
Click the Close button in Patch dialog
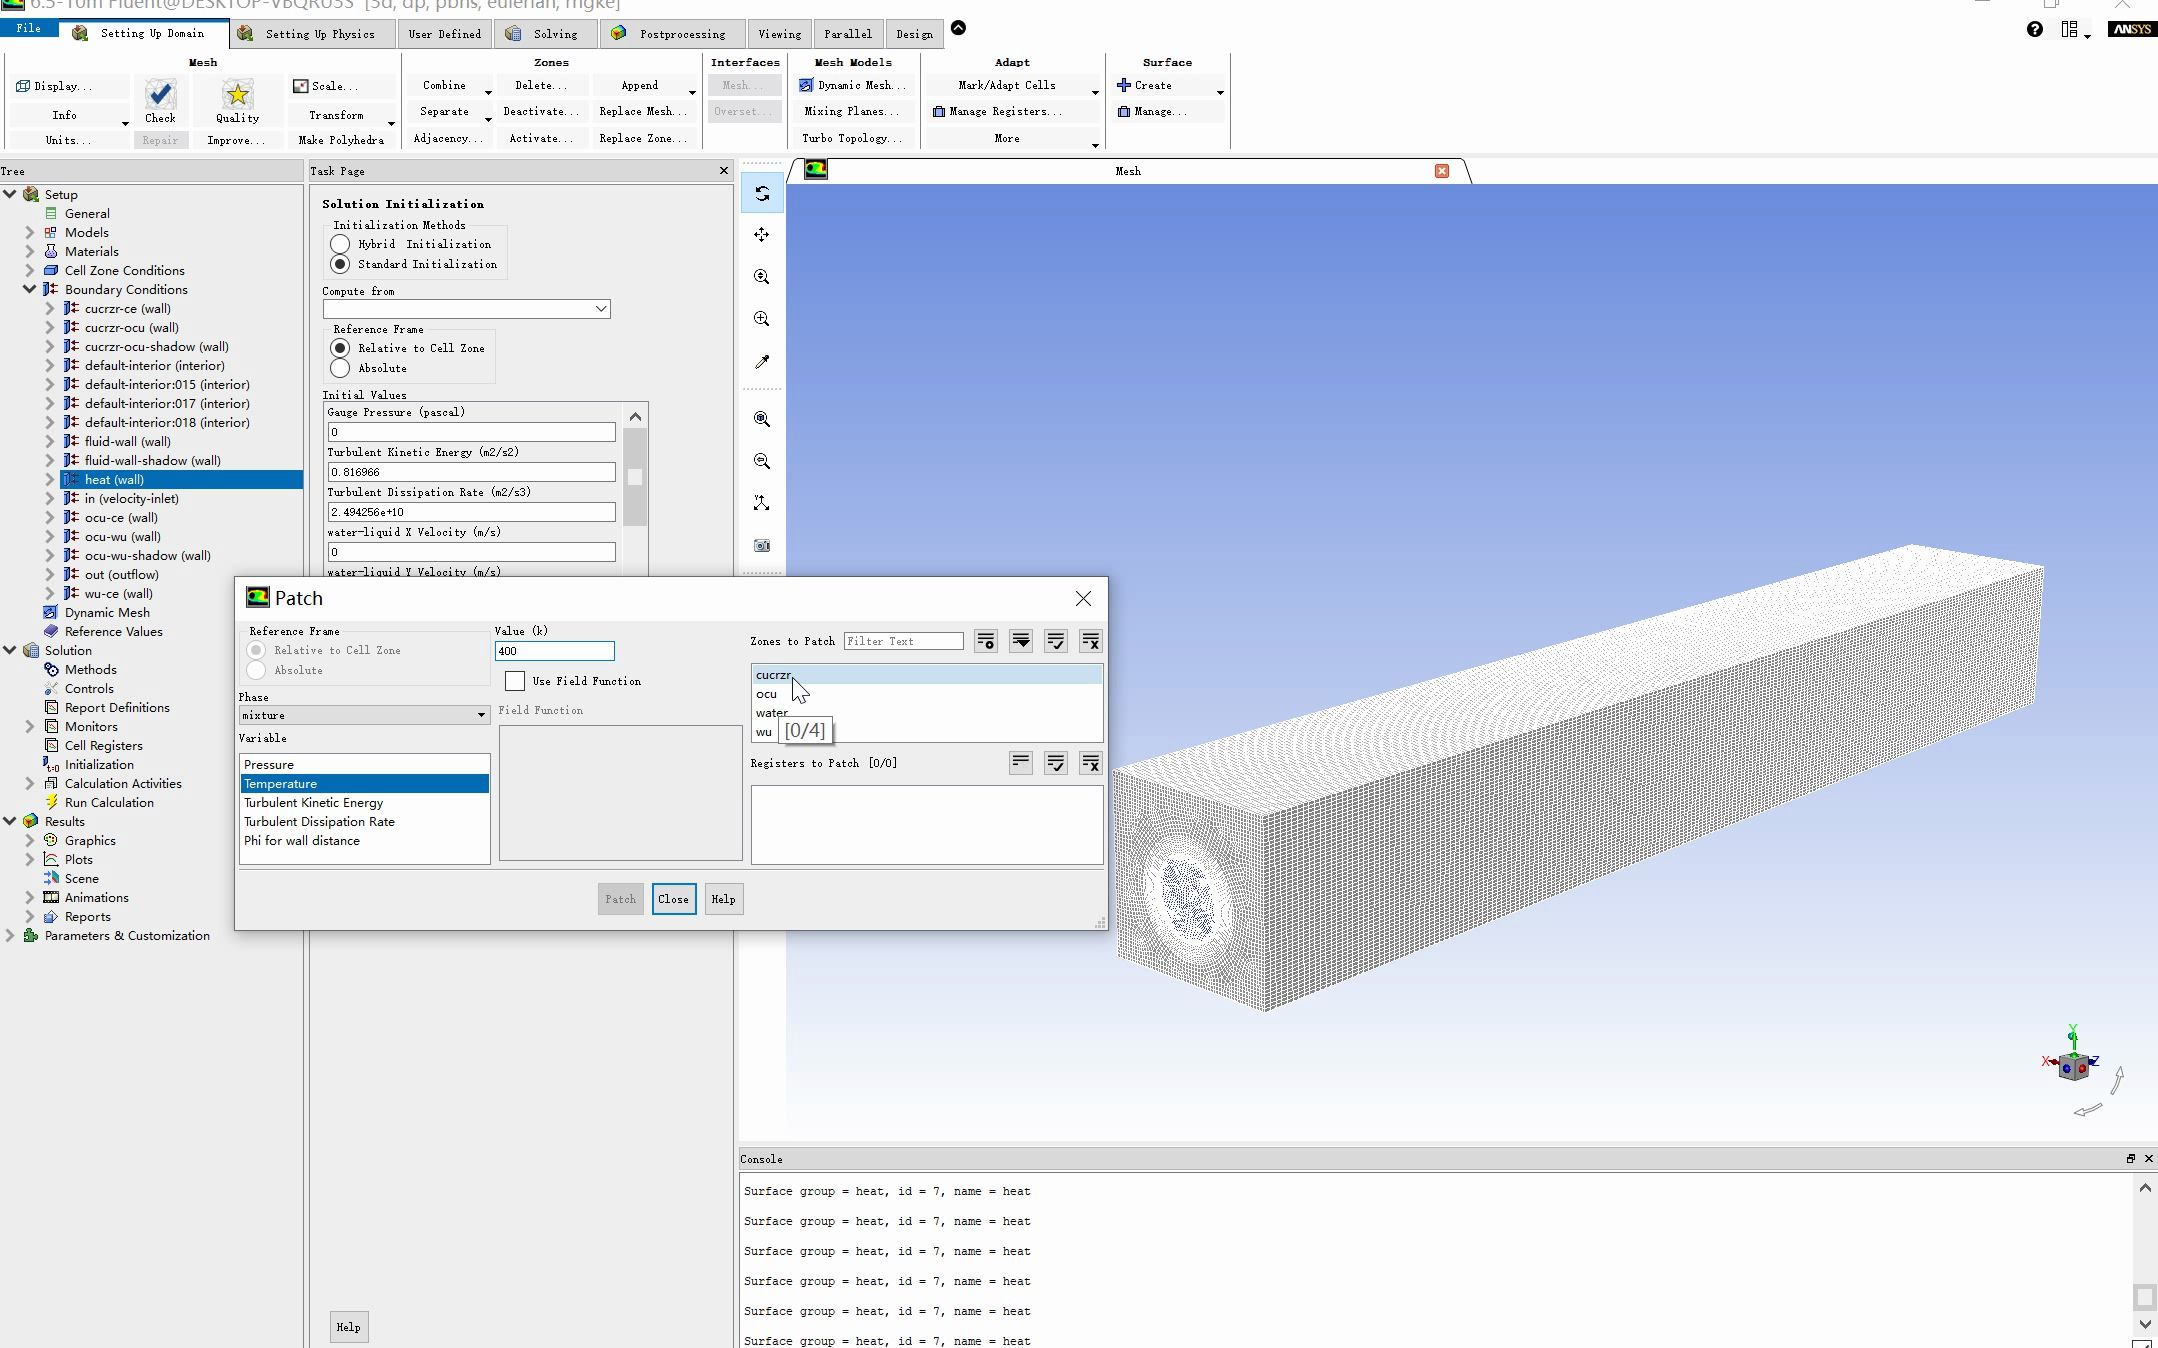coord(673,899)
